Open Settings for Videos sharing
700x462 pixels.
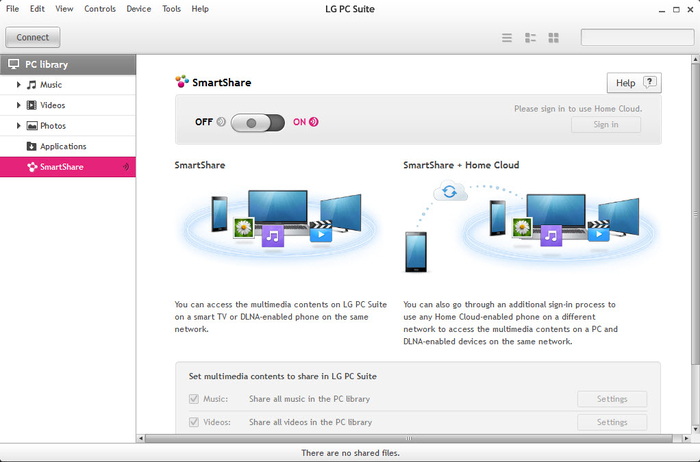pos(612,422)
